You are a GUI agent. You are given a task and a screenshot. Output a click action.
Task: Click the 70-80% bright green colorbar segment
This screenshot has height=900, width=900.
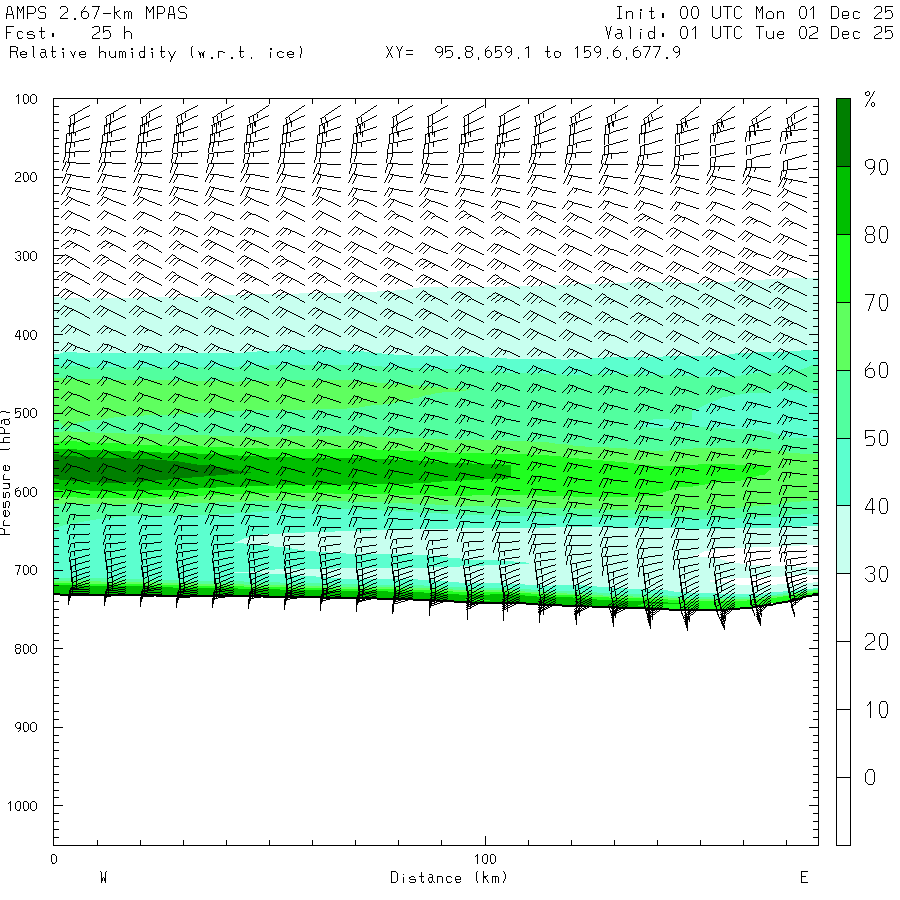pos(843,268)
